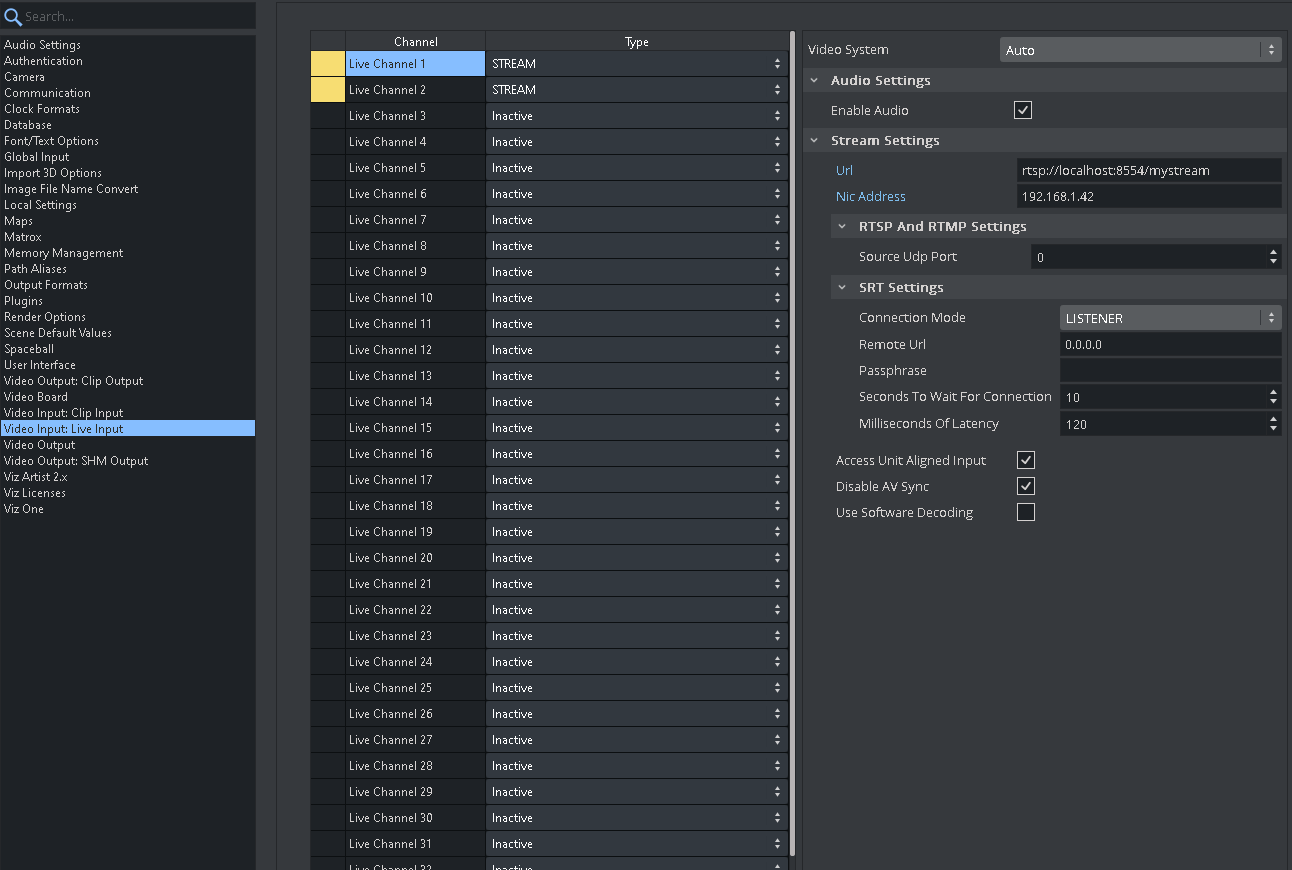Open Video Output: SHM Output settings
This screenshot has height=870, width=1292.
pyautogui.click(x=76, y=461)
